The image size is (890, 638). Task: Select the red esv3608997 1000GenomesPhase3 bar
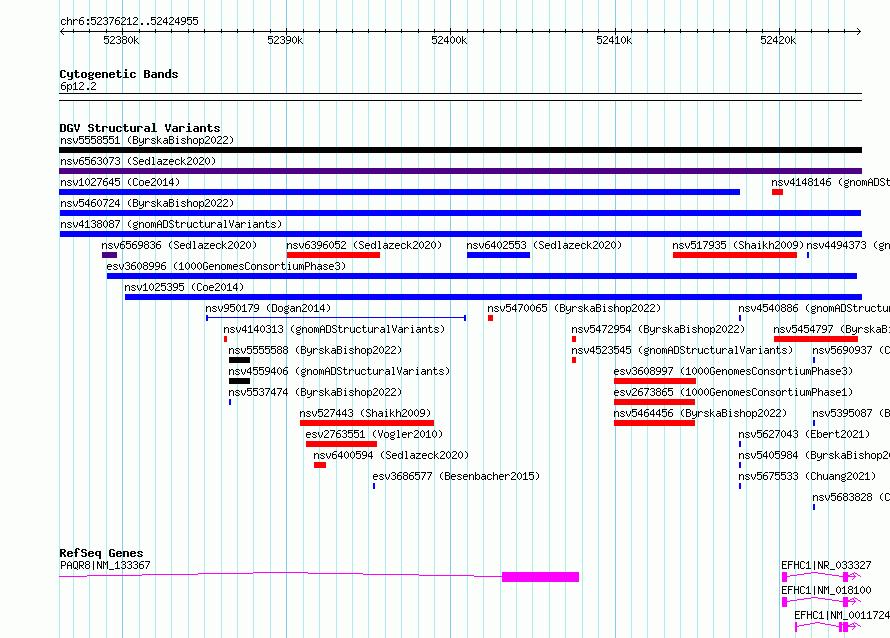655,381
